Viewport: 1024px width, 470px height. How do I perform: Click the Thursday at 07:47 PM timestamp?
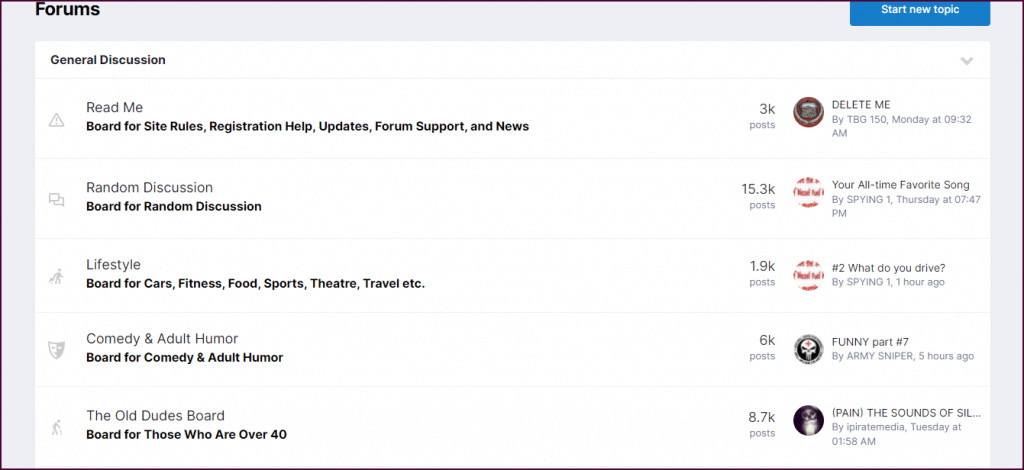pos(906,206)
